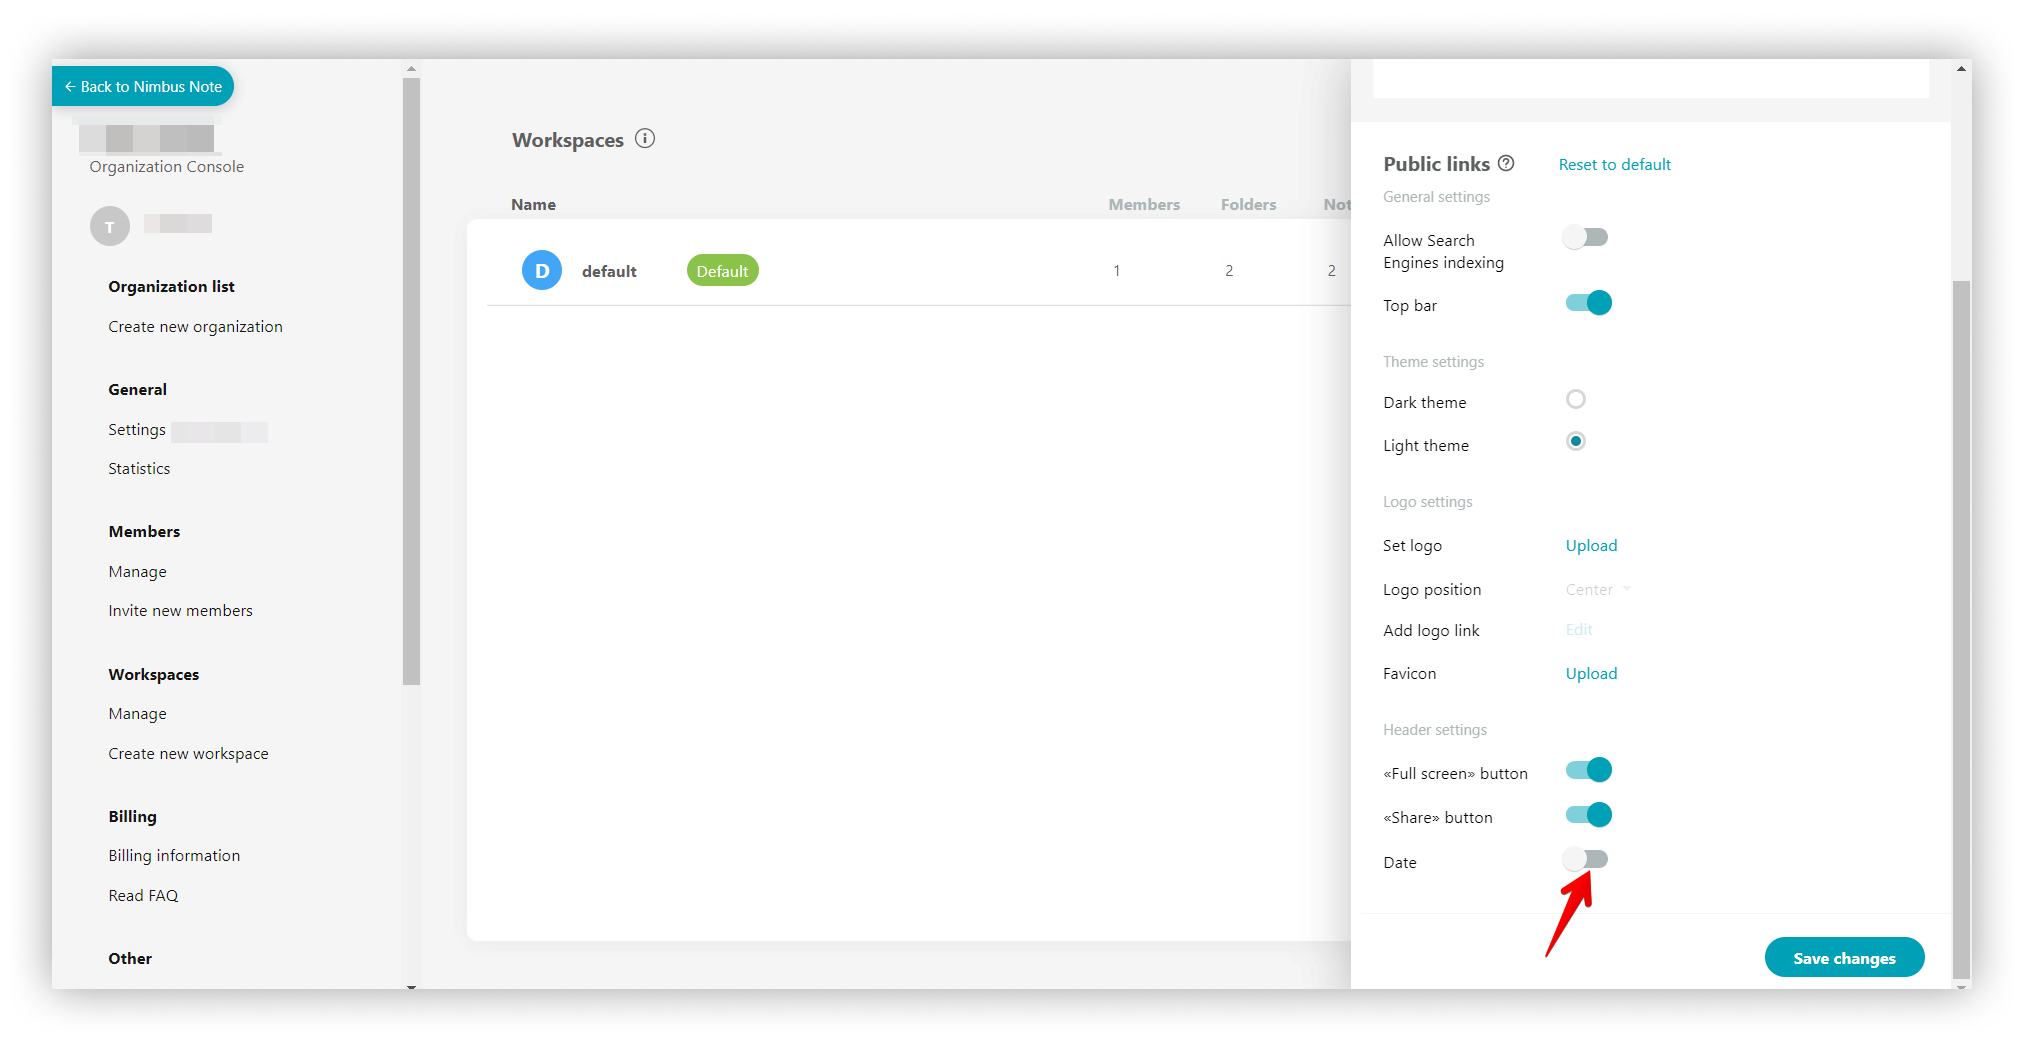
Task: Open Create new workspace
Action: tap(188, 754)
